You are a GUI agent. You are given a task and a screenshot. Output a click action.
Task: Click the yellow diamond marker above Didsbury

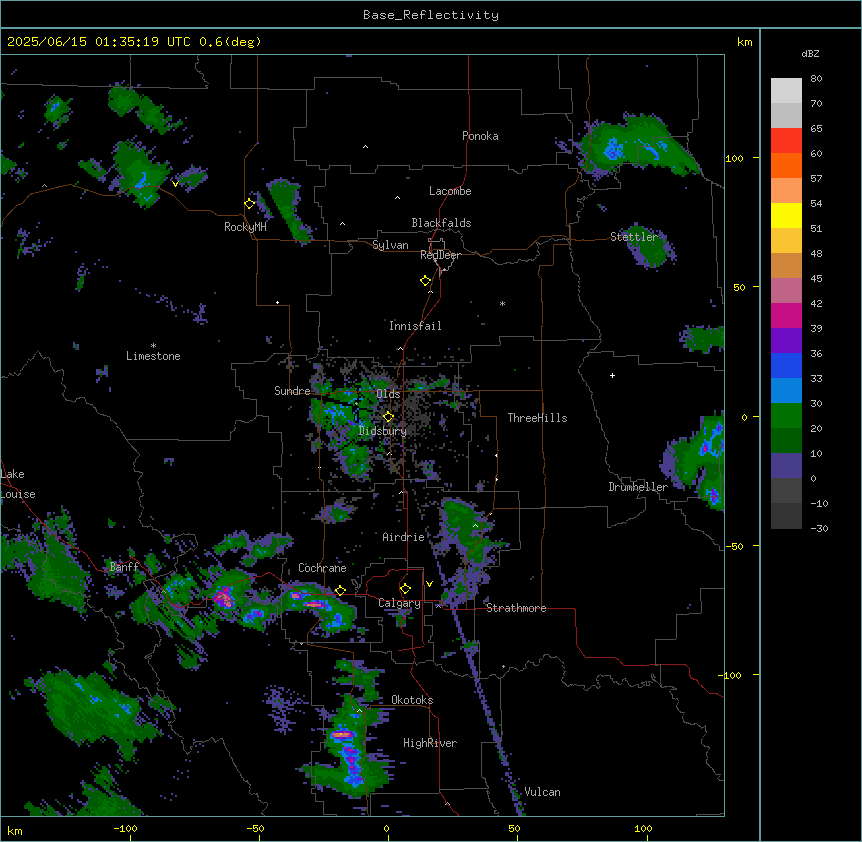point(388,417)
